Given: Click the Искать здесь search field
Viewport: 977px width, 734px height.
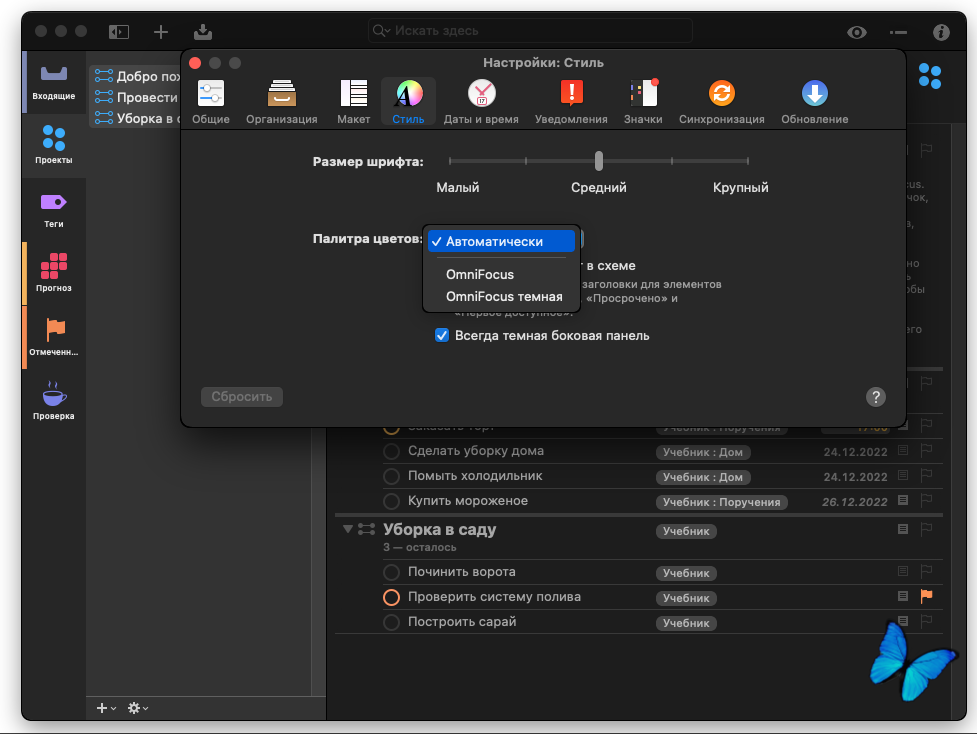Looking at the screenshot, I should 530,31.
